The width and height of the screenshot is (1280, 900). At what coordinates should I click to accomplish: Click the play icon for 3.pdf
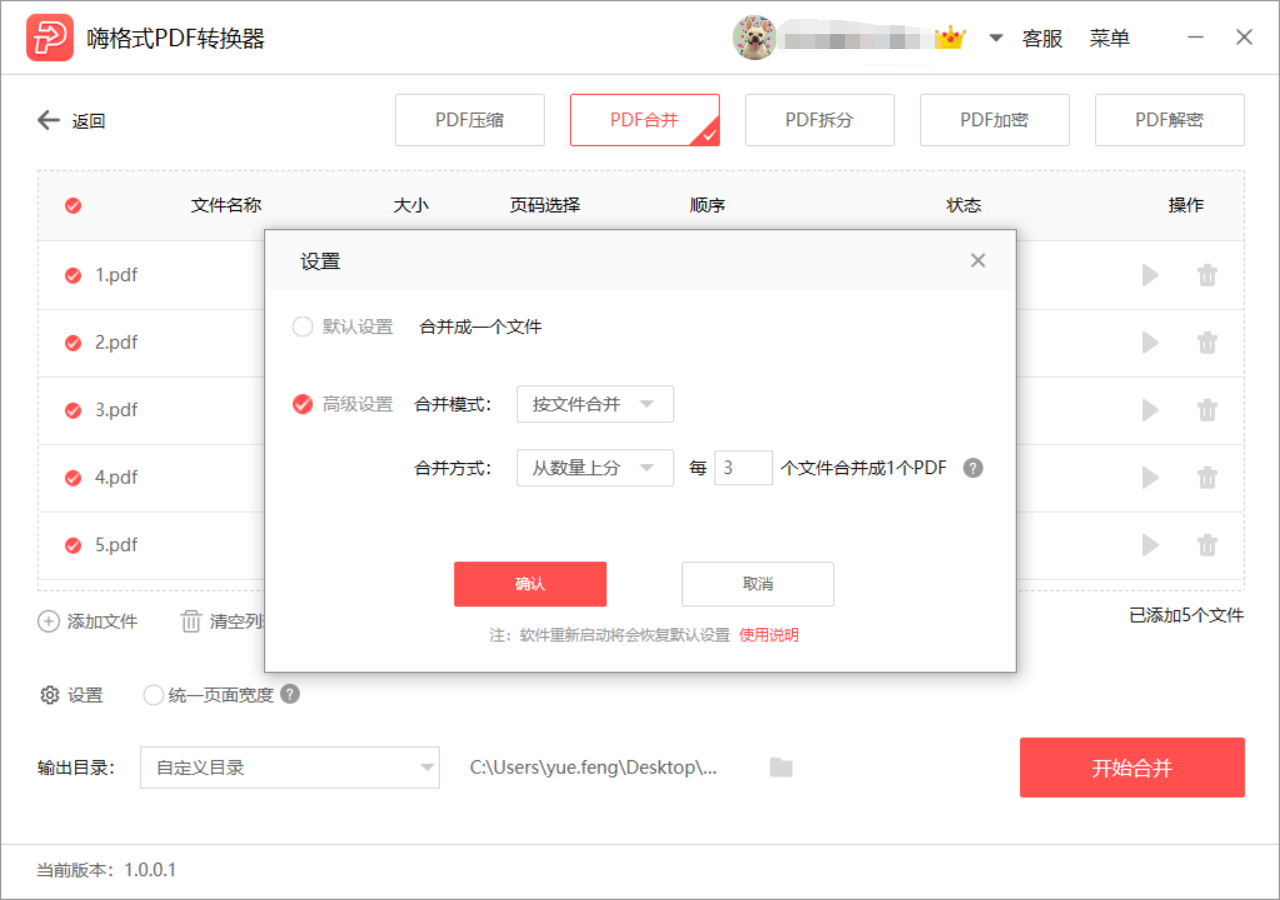coord(1151,410)
